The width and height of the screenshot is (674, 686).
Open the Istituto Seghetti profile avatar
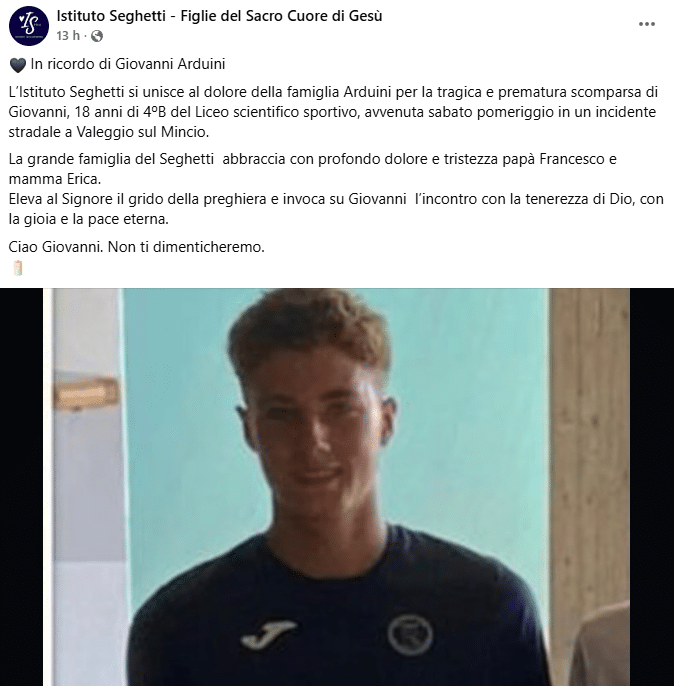click(x=29, y=26)
